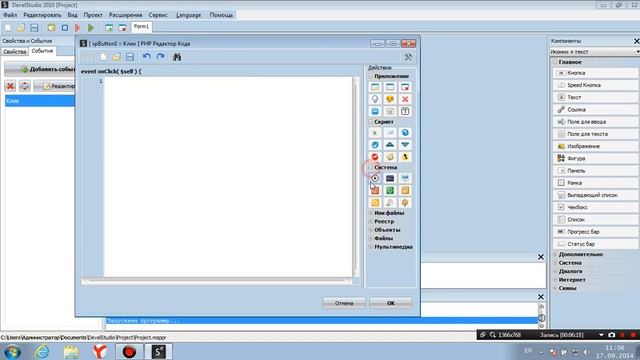Click the save icon in code editor toolbar
This screenshot has height=360, width=640.
pos(129,57)
